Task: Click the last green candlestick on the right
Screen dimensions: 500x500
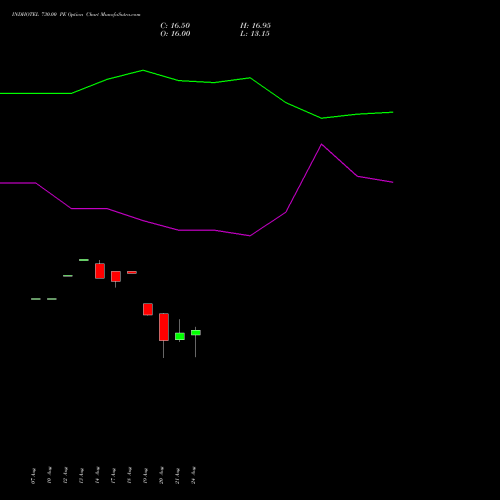Action: pyautogui.click(x=196, y=333)
